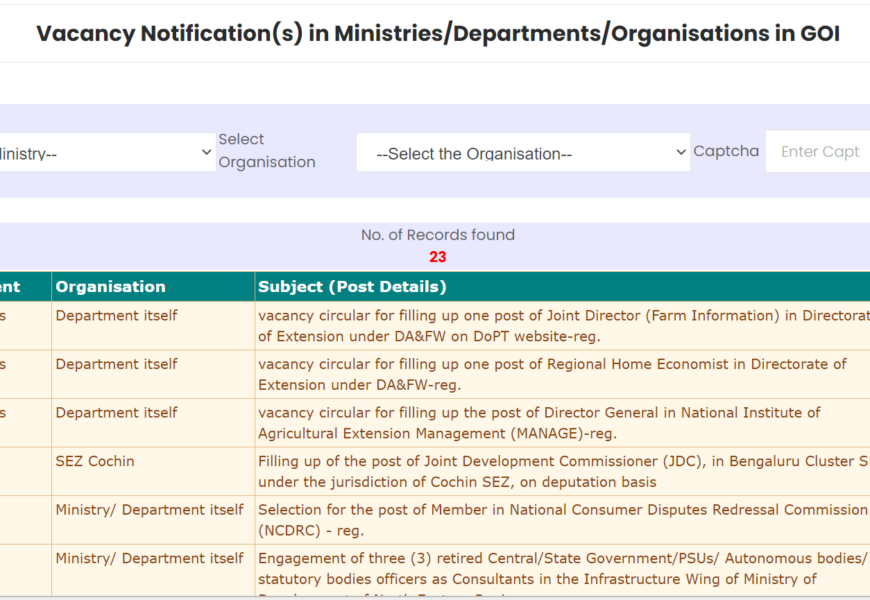Open the Joint Director (Farm Information) vacancy circular

560,326
